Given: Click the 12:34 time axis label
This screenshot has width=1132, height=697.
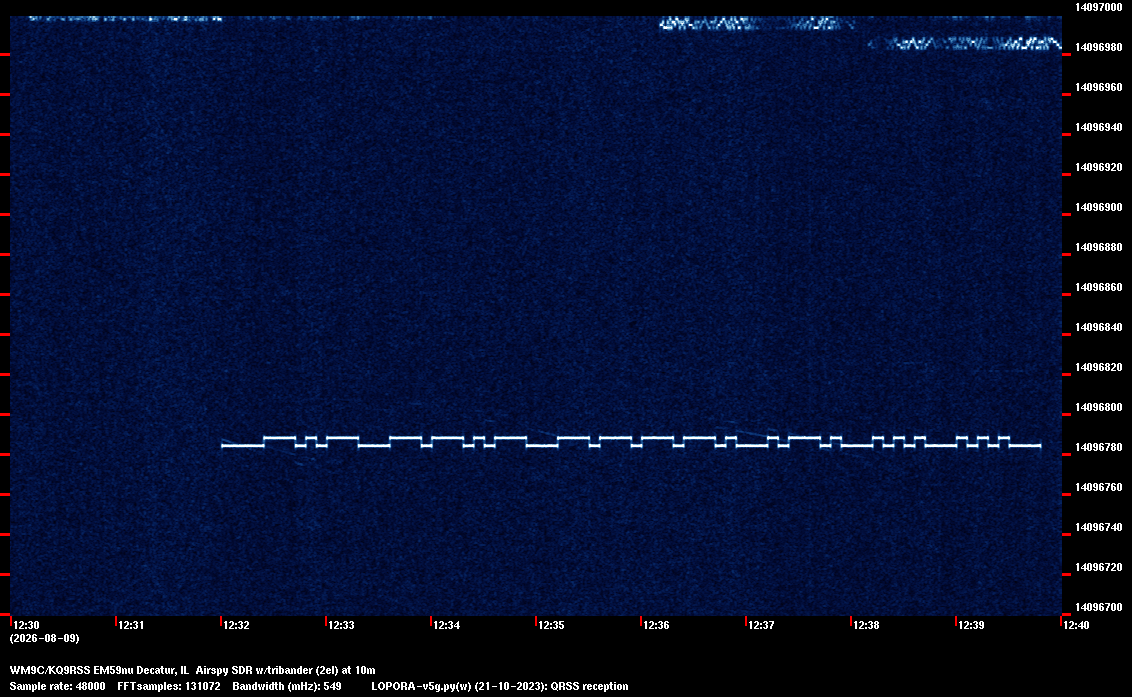Looking at the screenshot, I should click(x=447, y=625).
